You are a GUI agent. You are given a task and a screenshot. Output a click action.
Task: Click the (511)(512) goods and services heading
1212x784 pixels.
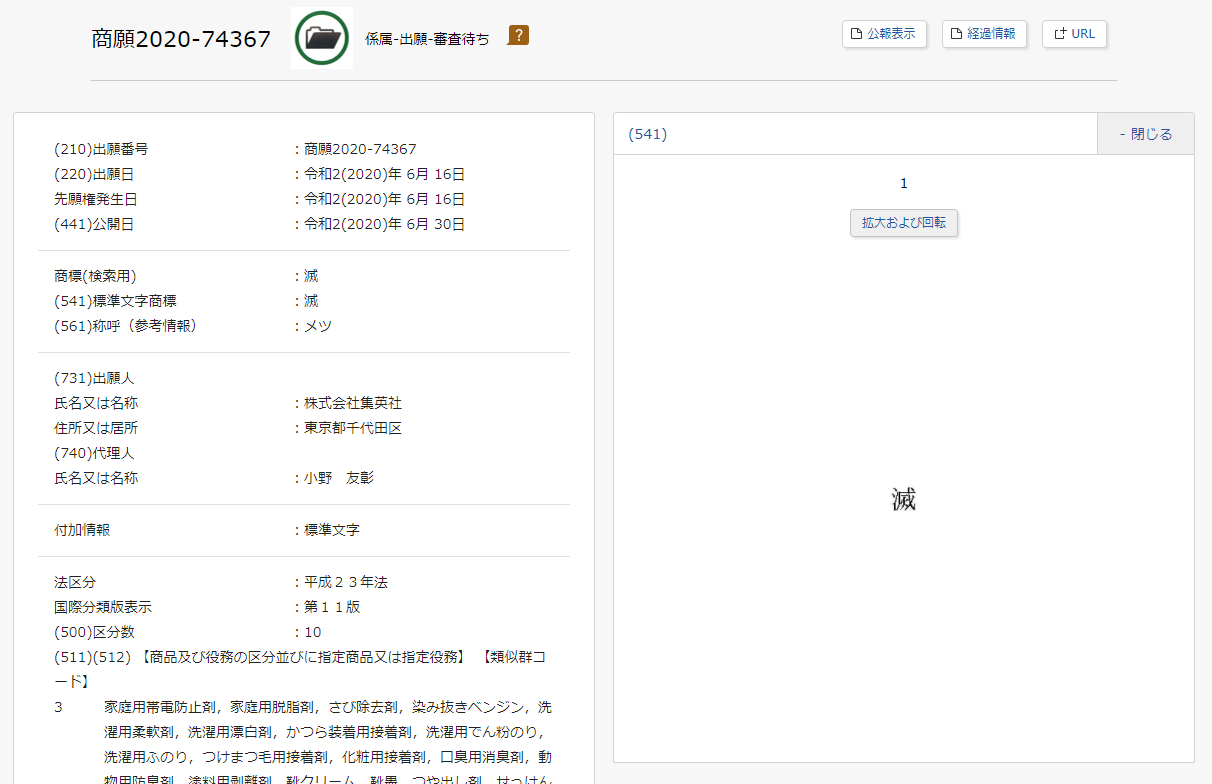300,669
